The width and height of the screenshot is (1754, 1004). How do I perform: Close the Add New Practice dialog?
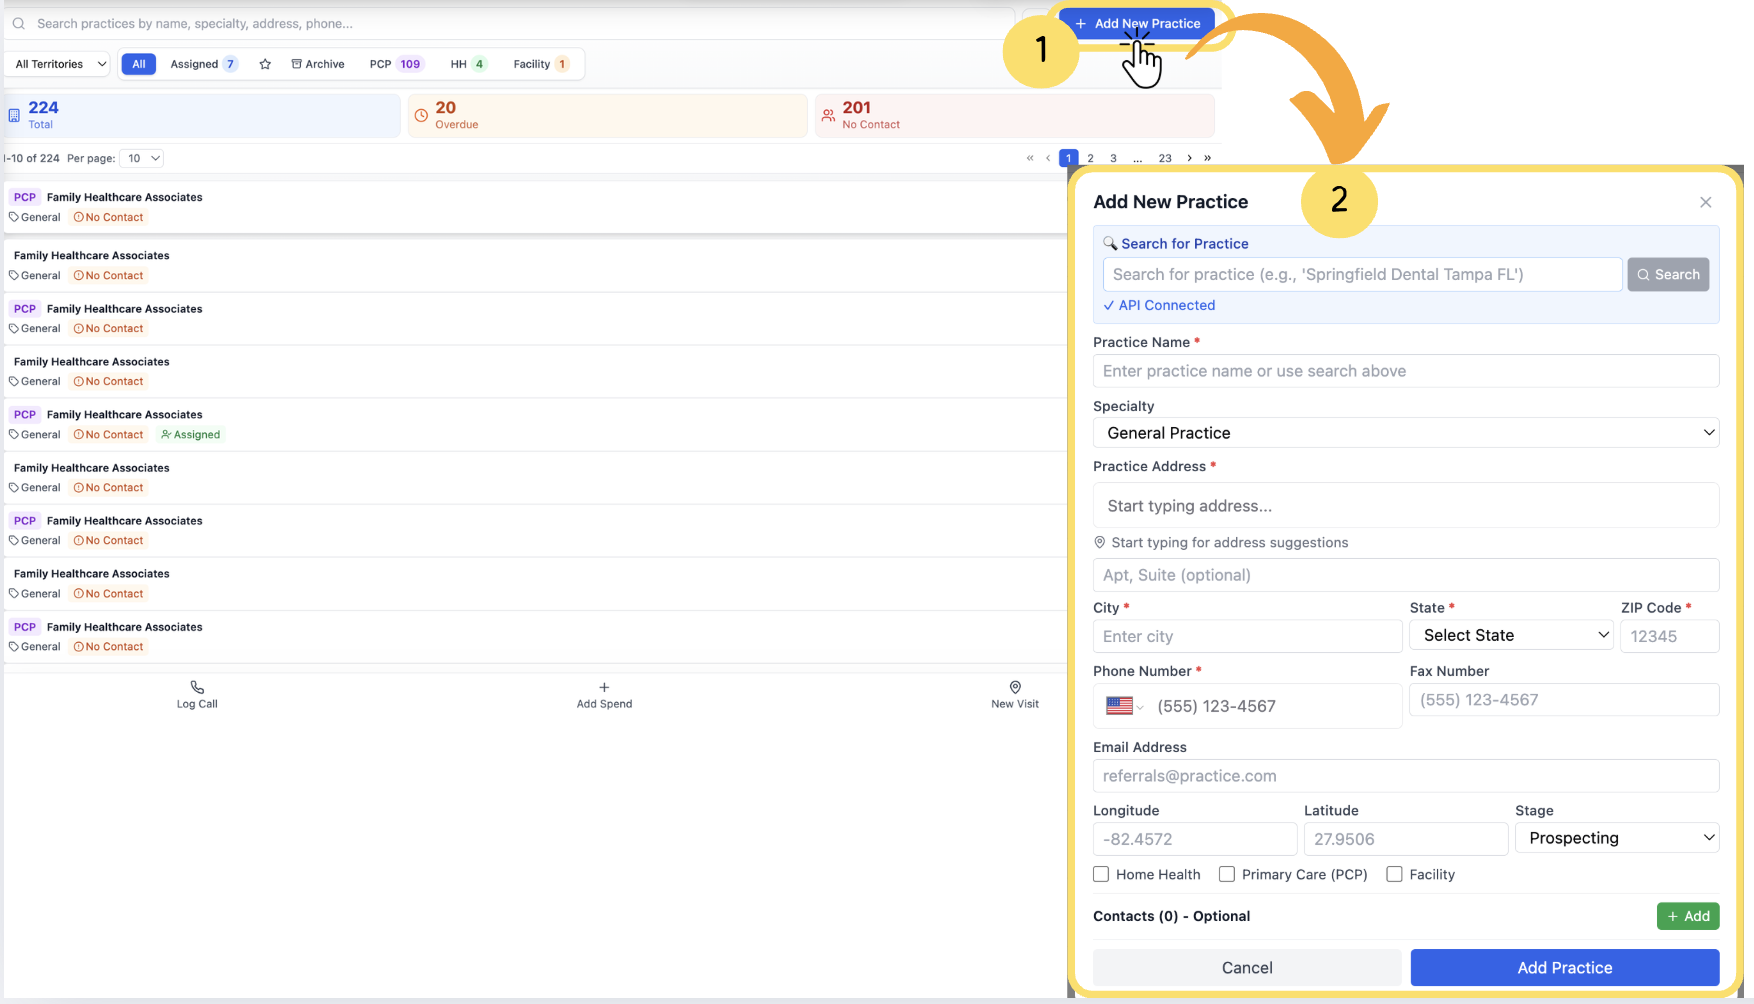click(1705, 202)
